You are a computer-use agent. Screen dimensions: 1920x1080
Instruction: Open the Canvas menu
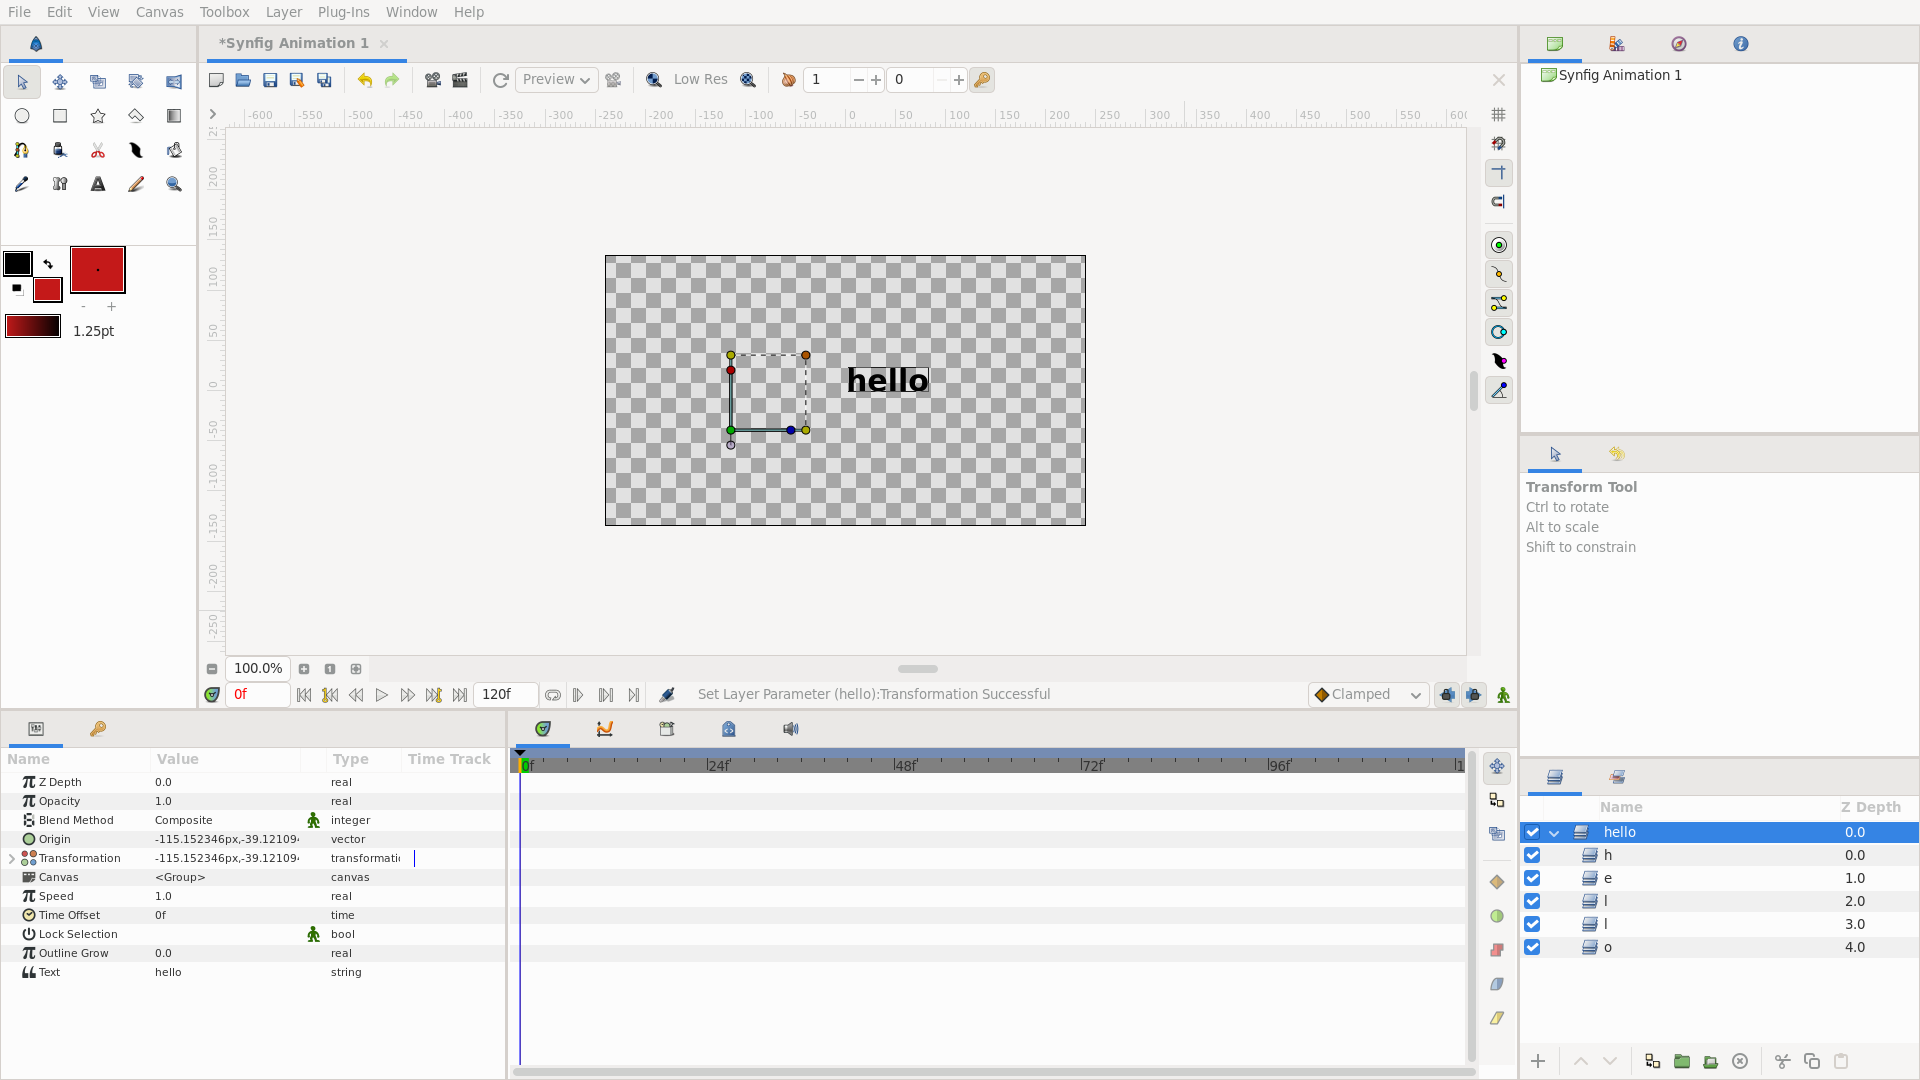[159, 12]
